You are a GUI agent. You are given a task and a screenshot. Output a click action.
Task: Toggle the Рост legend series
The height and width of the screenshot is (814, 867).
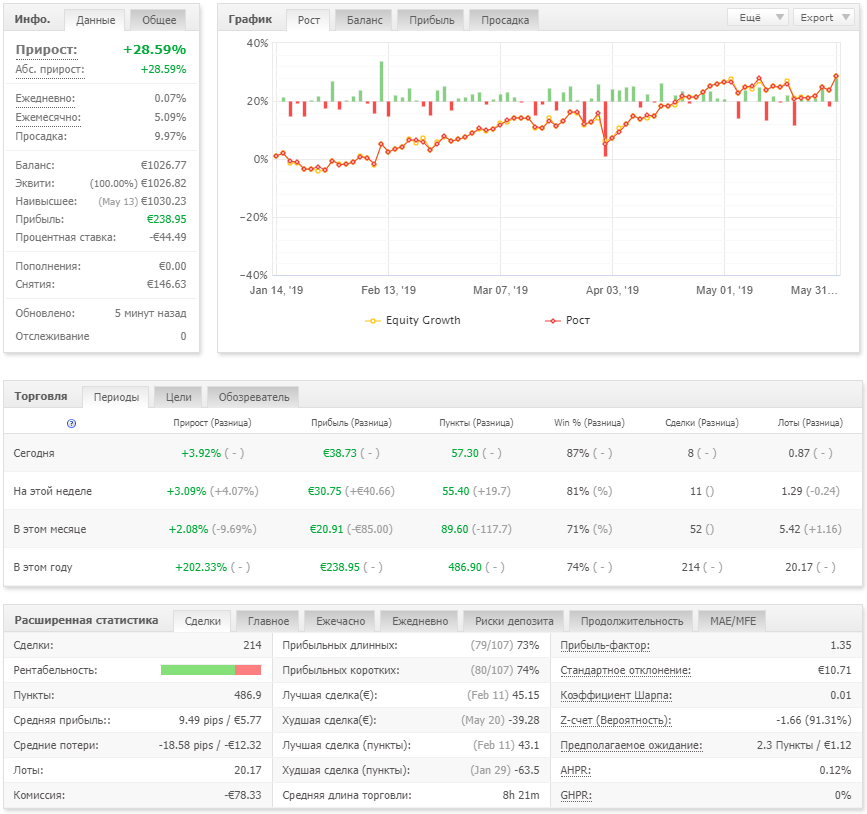[567, 320]
